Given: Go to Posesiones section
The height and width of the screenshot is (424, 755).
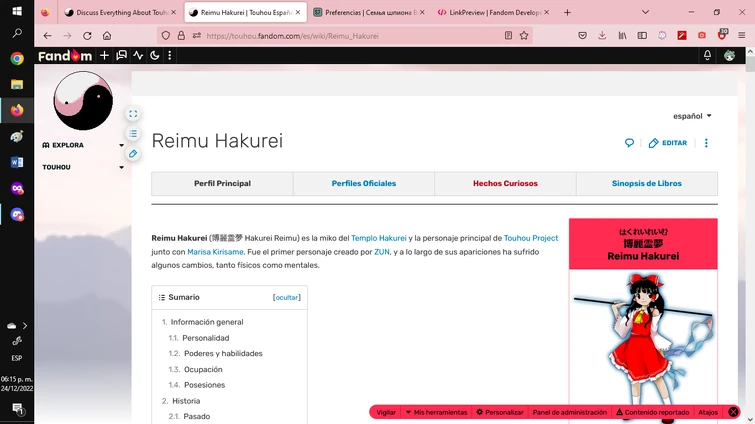Looking at the screenshot, I should (204, 385).
